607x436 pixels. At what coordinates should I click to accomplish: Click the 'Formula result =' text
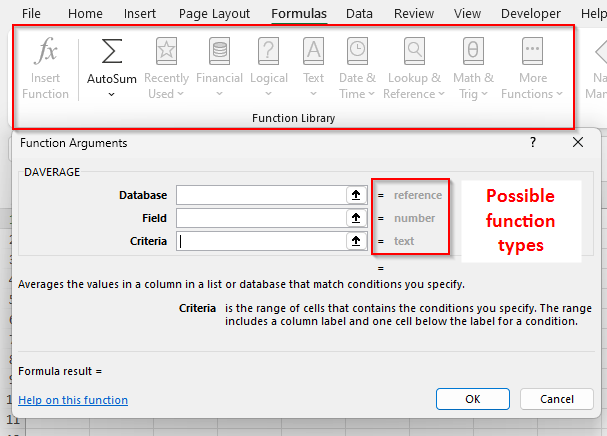tap(60, 371)
